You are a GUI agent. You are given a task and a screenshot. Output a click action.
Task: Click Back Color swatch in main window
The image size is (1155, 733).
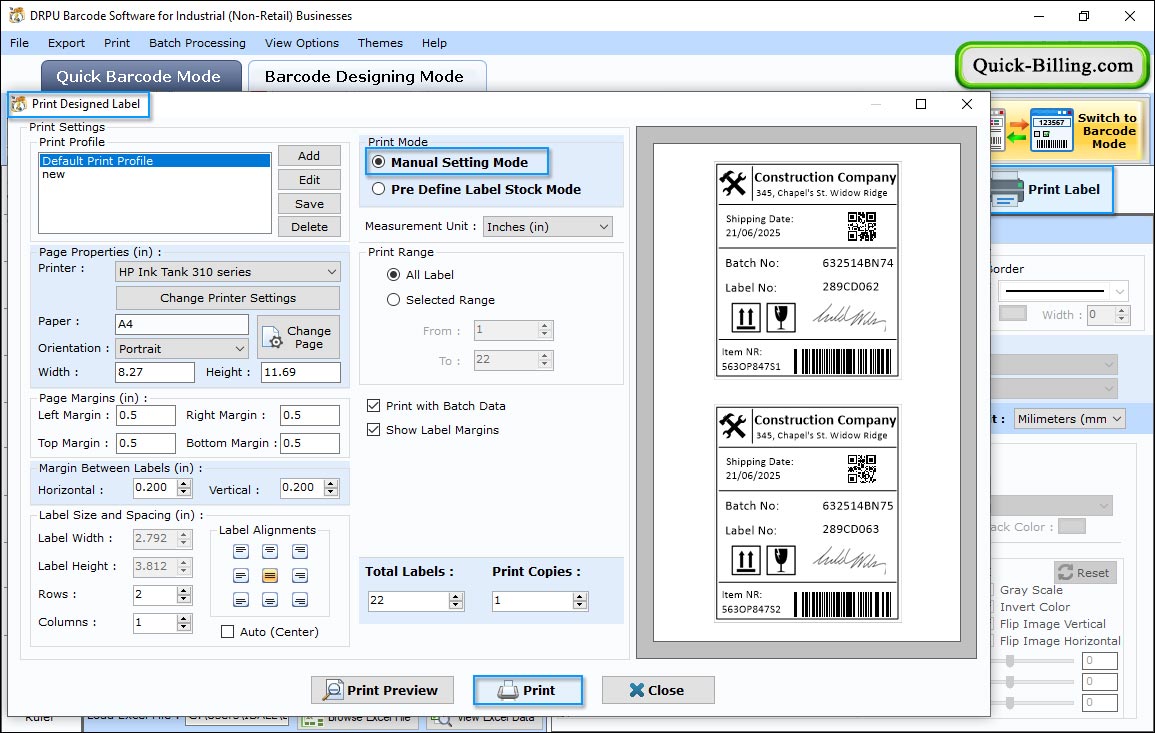1072,527
